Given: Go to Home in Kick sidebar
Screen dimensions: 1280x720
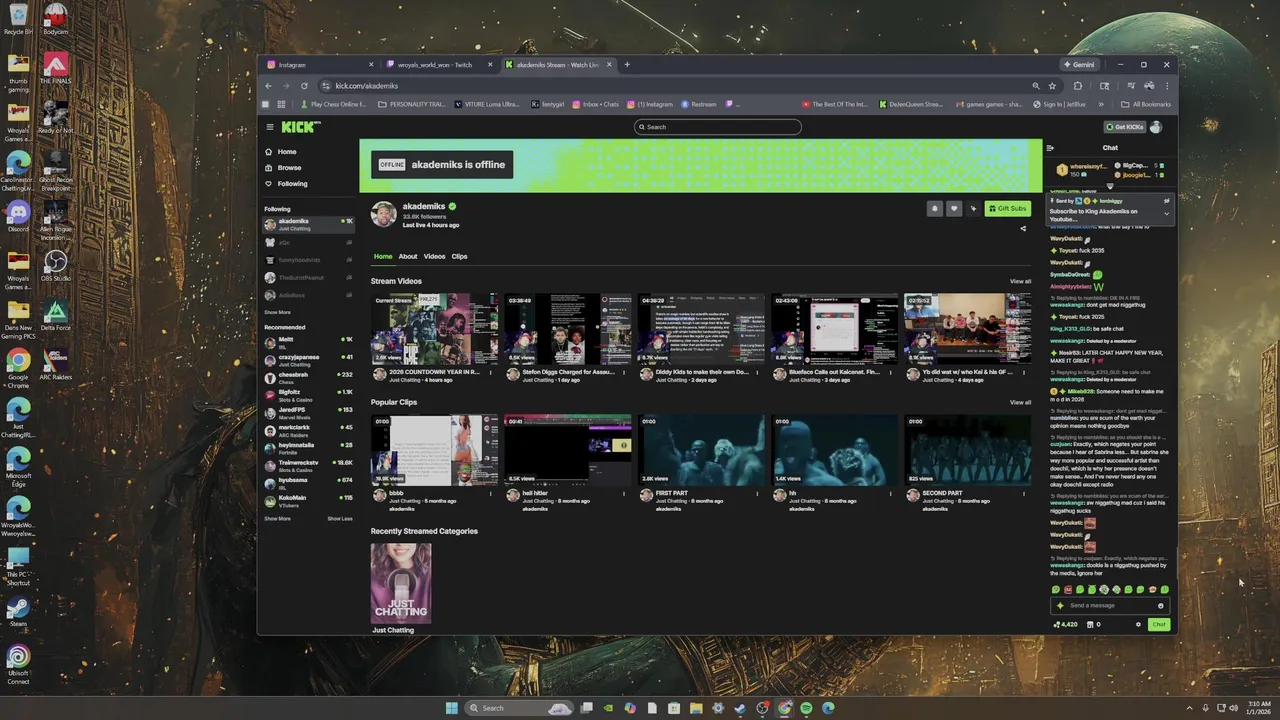Looking at the screenshot, I should click(x=287, y=152).
